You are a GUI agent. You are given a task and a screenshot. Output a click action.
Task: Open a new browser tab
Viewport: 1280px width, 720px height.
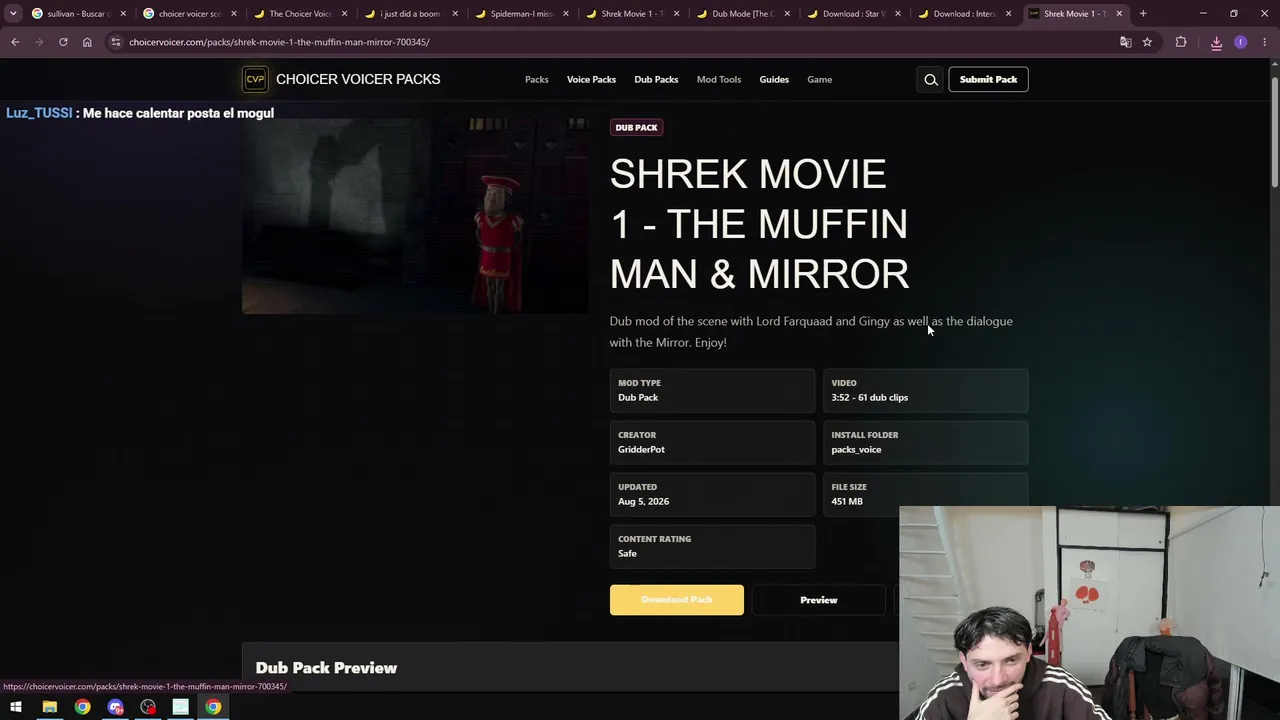[1143, 14]
